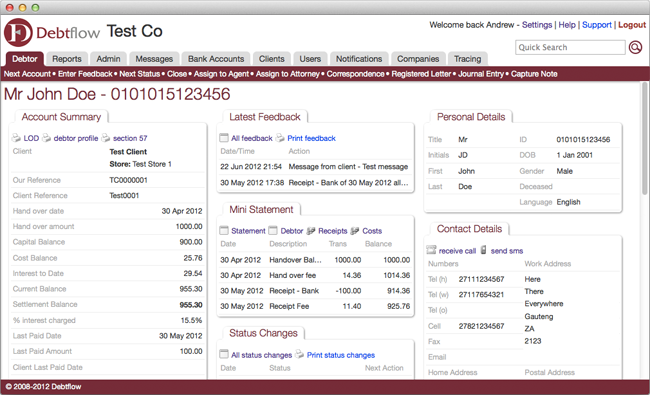Screen dimensions: 650x395
Task: Click the printer icon beside Print status changes
Action: 299,354
